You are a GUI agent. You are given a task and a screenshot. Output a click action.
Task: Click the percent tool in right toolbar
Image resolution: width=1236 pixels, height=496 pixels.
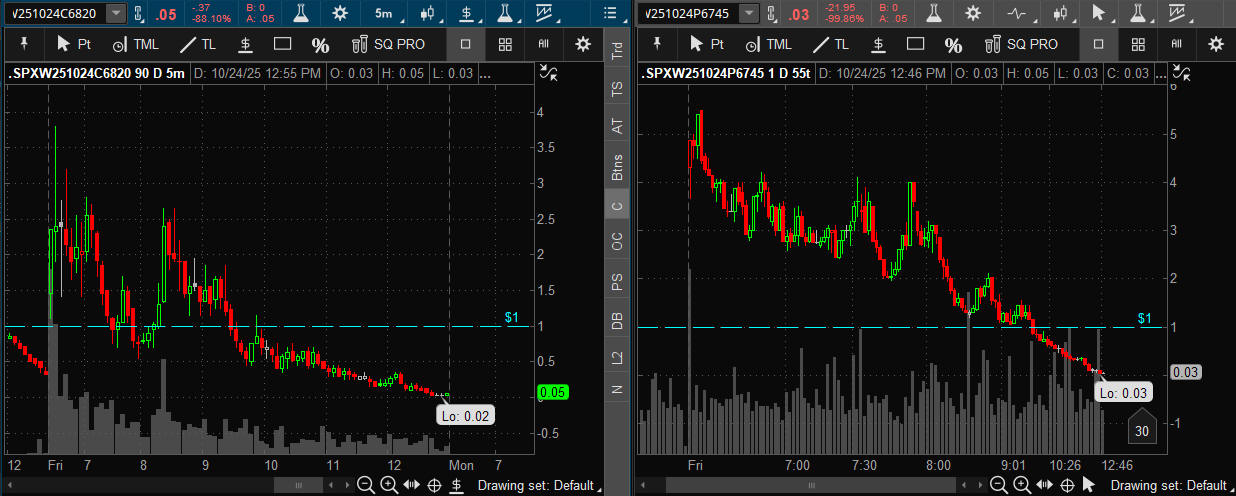point(953,44)
